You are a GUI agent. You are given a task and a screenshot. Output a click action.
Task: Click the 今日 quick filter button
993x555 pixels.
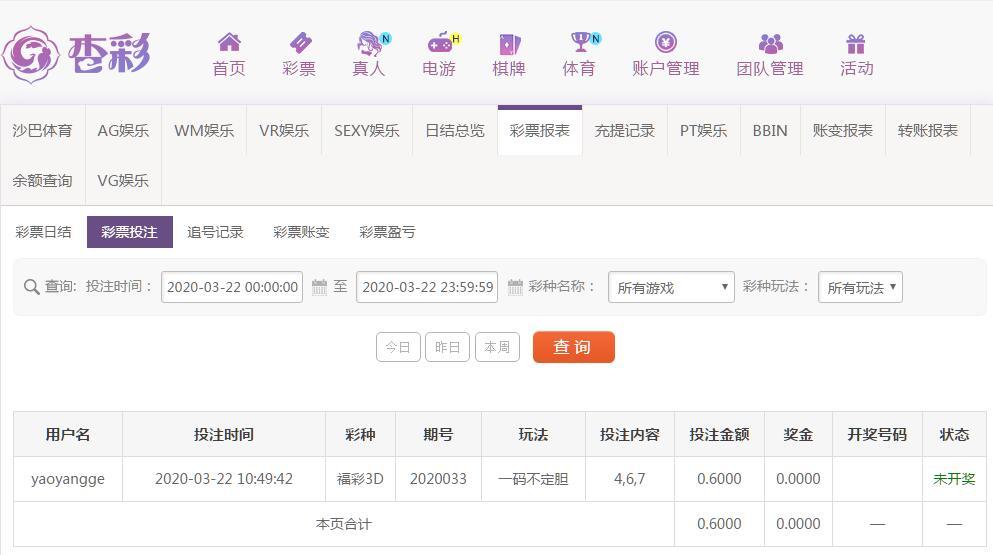(x=398, y=347)
